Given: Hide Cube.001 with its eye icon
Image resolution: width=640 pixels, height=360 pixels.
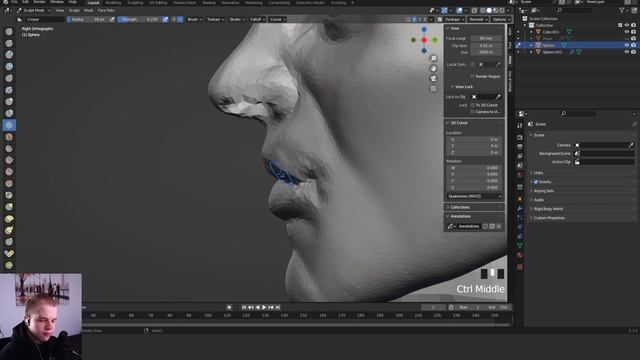Looking at the screenshot, I should point(627,32).
